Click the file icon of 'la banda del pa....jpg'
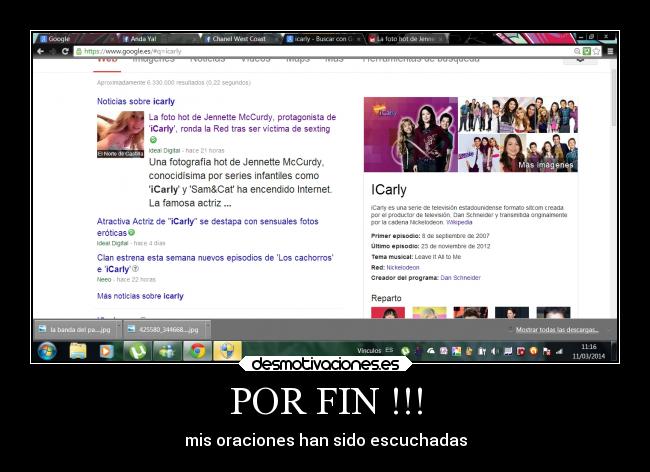The image size is (650, 472). pos(42,329)
